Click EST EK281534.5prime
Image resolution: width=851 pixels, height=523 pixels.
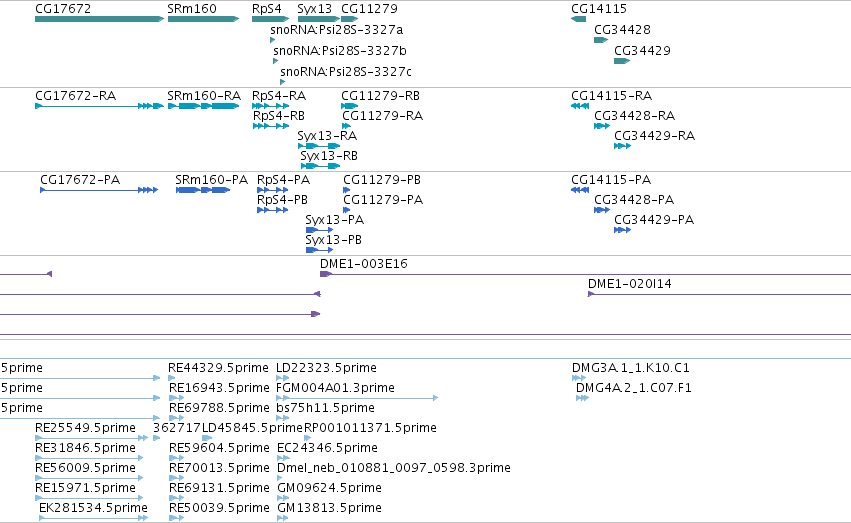coord(93,509)
